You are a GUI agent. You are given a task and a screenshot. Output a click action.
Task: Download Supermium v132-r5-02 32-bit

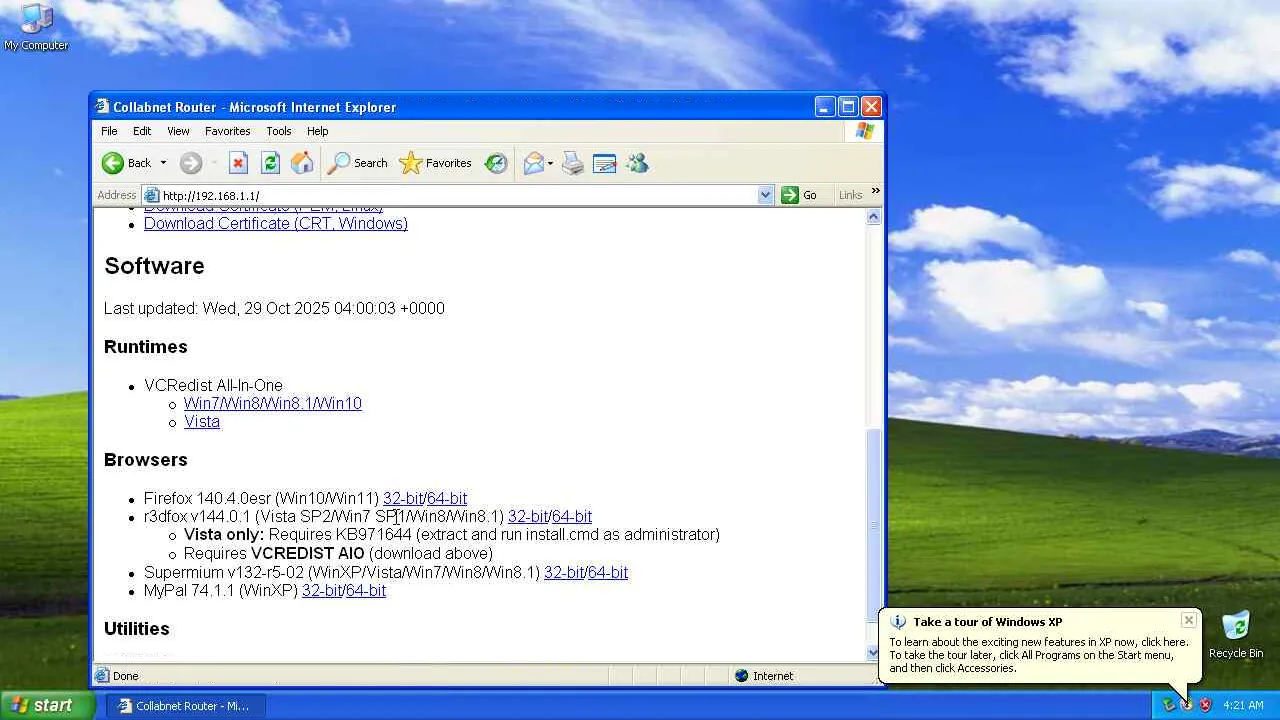[x=564, y=572]
